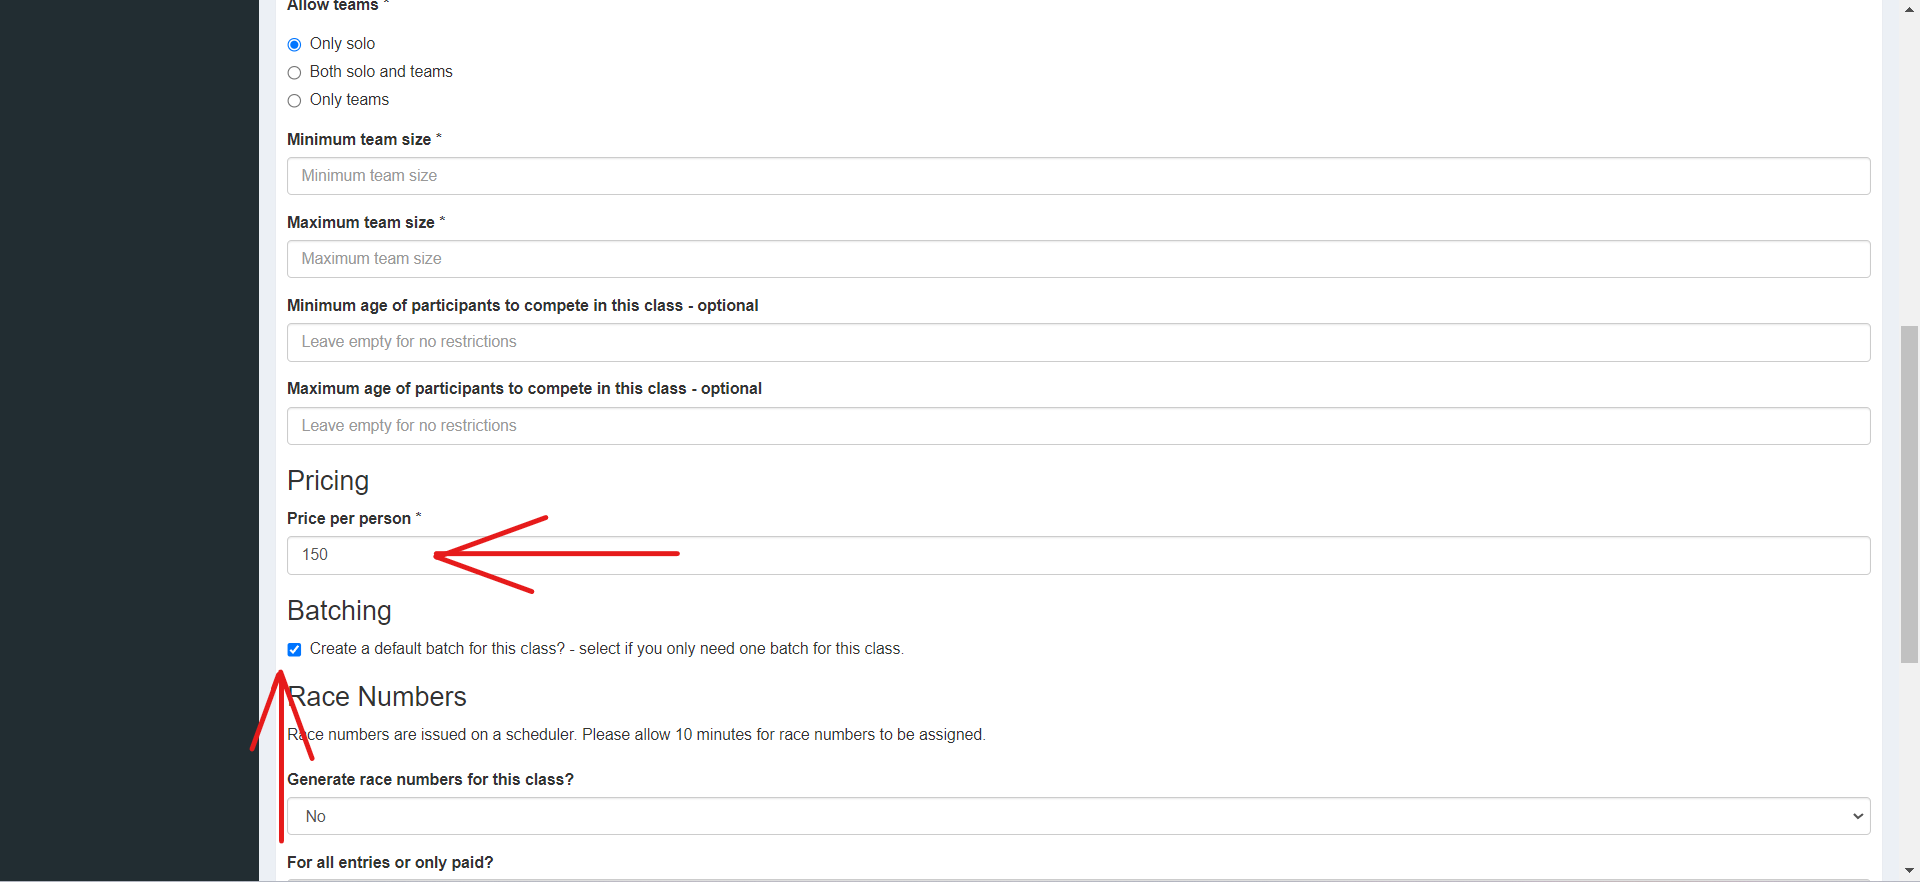Click the Minimum team size field

pos(1078,176)
